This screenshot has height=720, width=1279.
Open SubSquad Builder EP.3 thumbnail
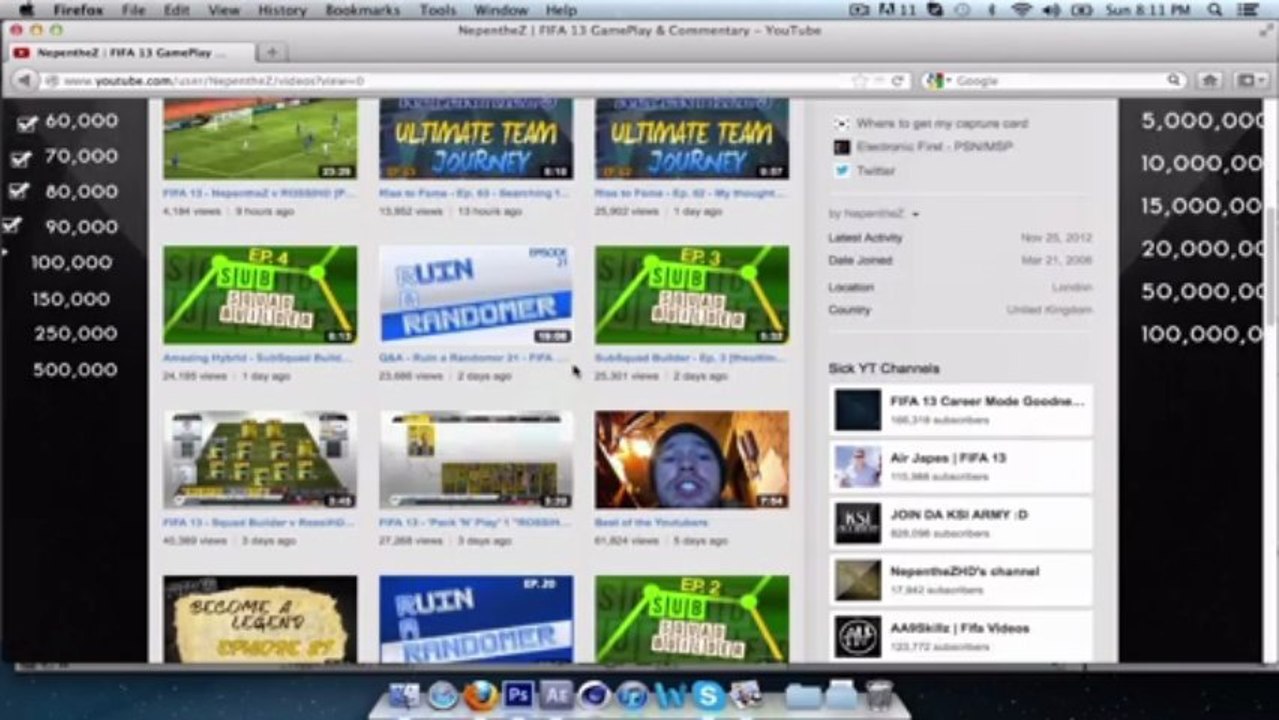(x=692, y=295)
